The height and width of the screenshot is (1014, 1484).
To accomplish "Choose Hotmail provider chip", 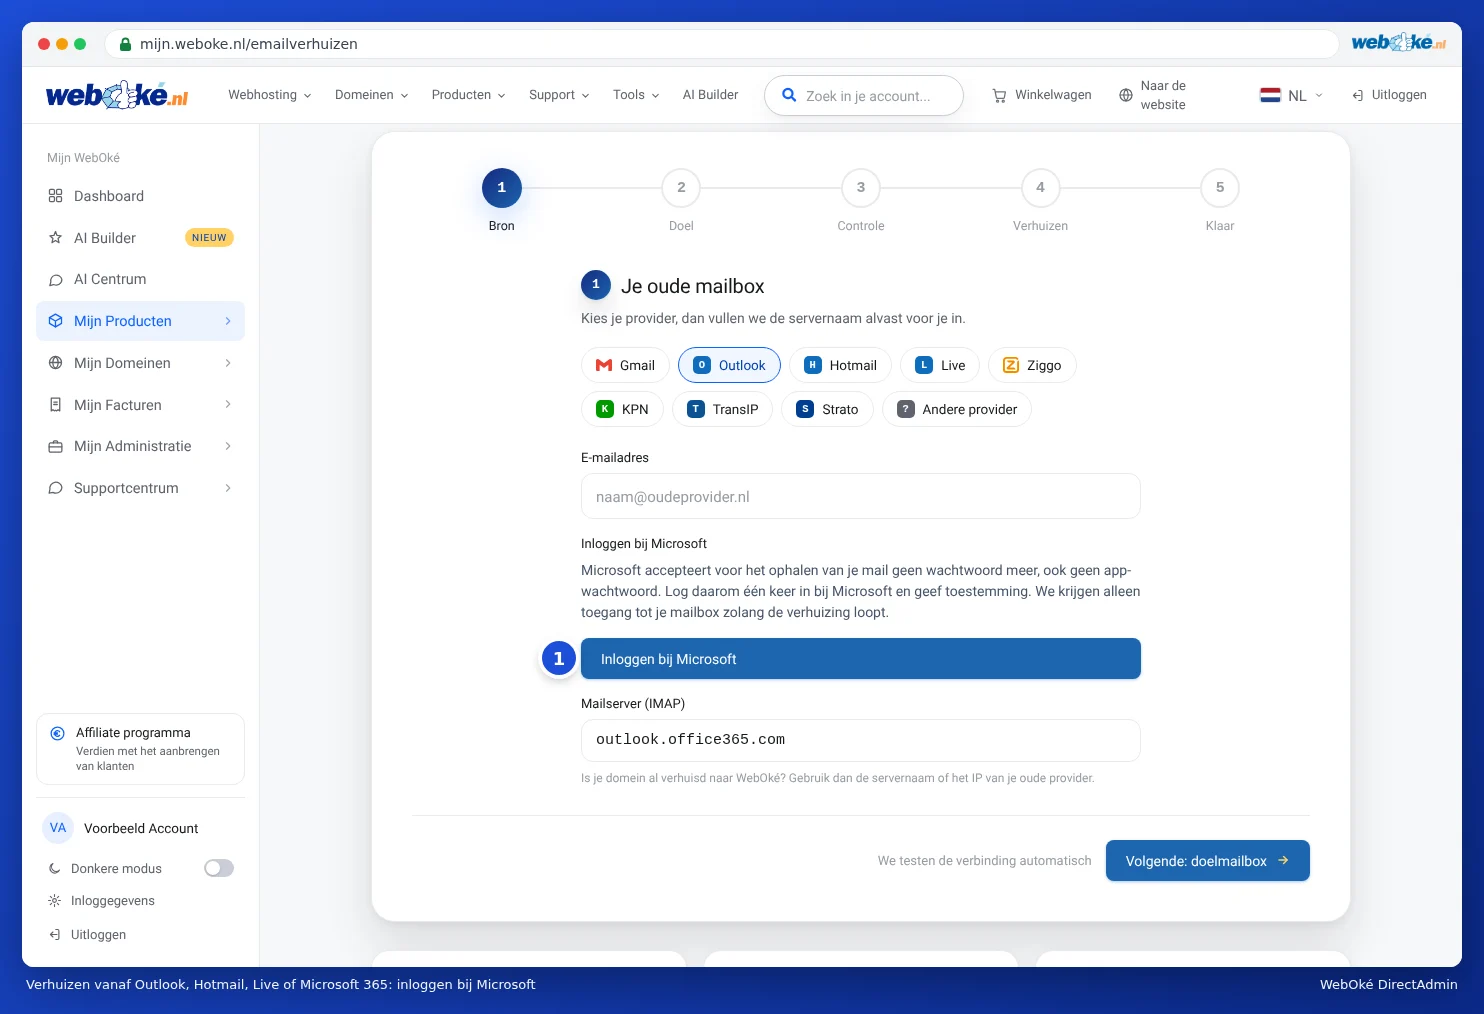I will coord(840,365).
